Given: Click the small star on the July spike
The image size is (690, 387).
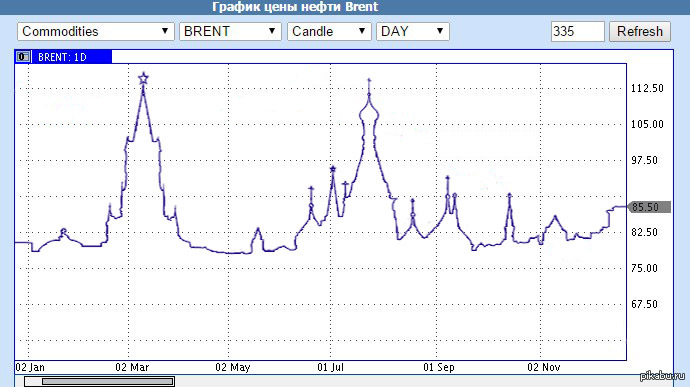Looking at the screenshot, I should click(x=333, y=169).
